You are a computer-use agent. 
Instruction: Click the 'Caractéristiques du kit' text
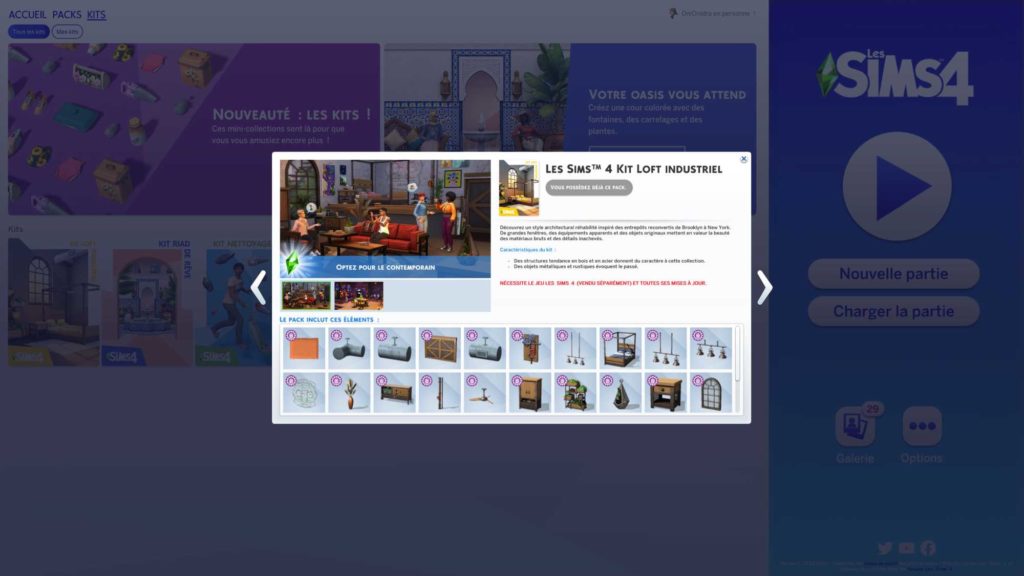click(527, 249)
